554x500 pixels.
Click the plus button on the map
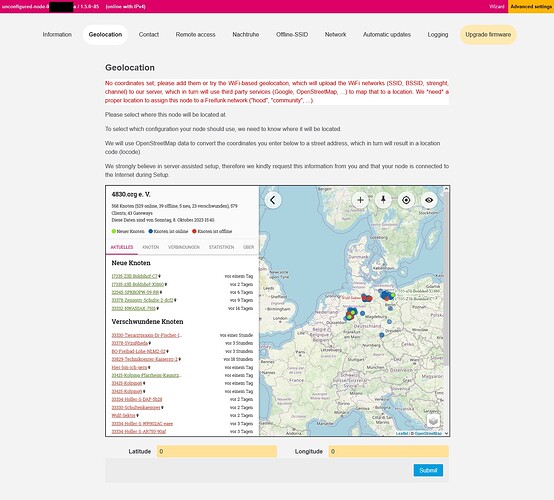[360, 200]
